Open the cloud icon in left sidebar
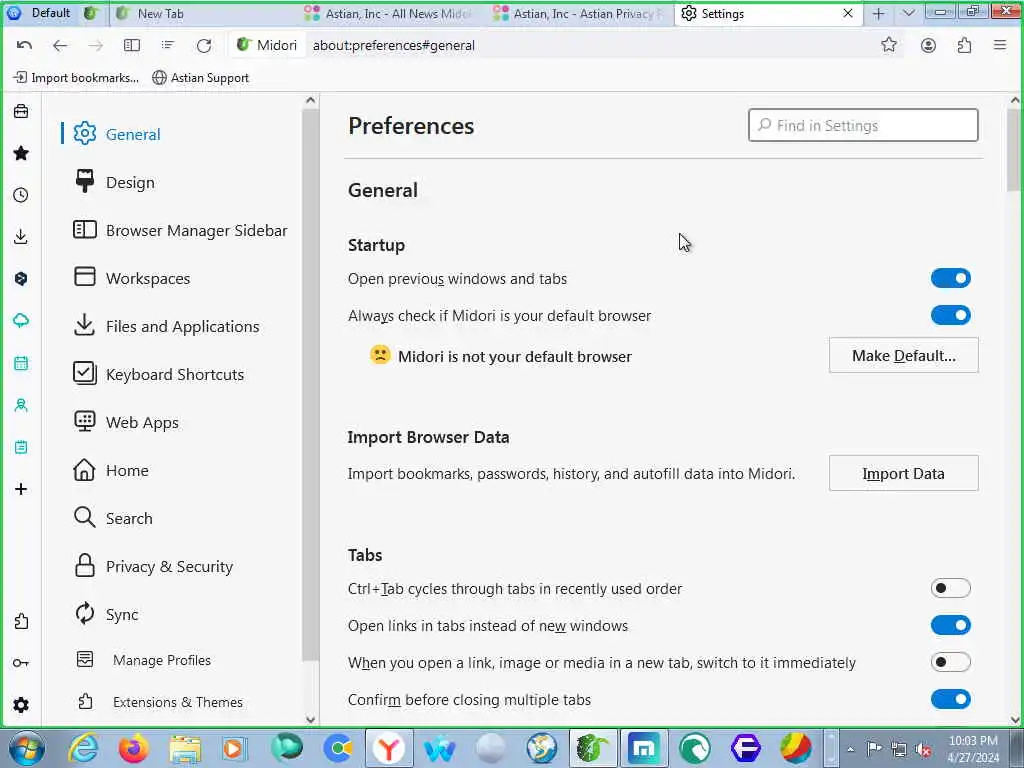 [21, 321]
